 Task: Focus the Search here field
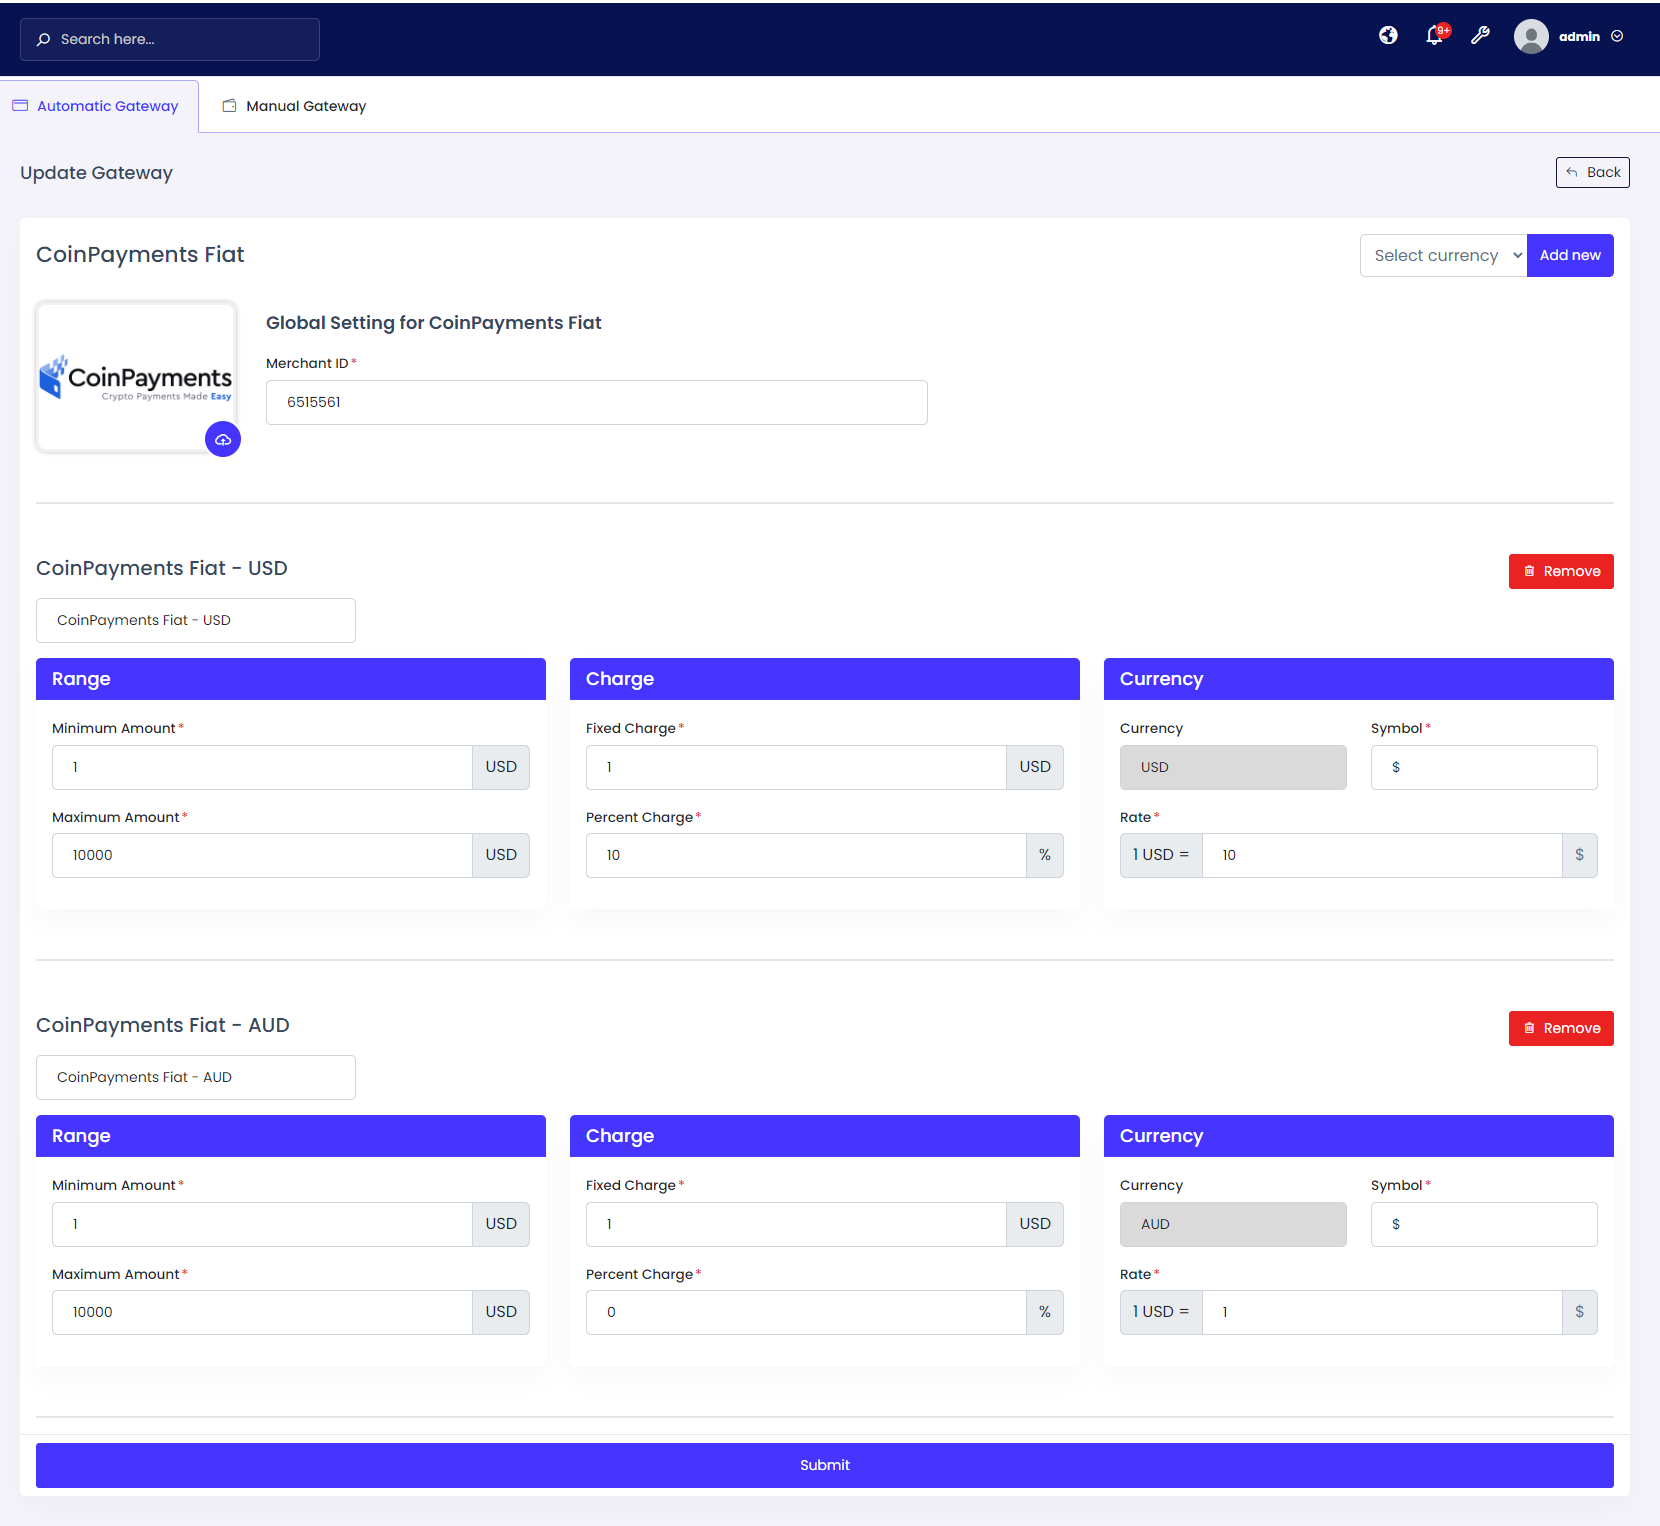170,40
